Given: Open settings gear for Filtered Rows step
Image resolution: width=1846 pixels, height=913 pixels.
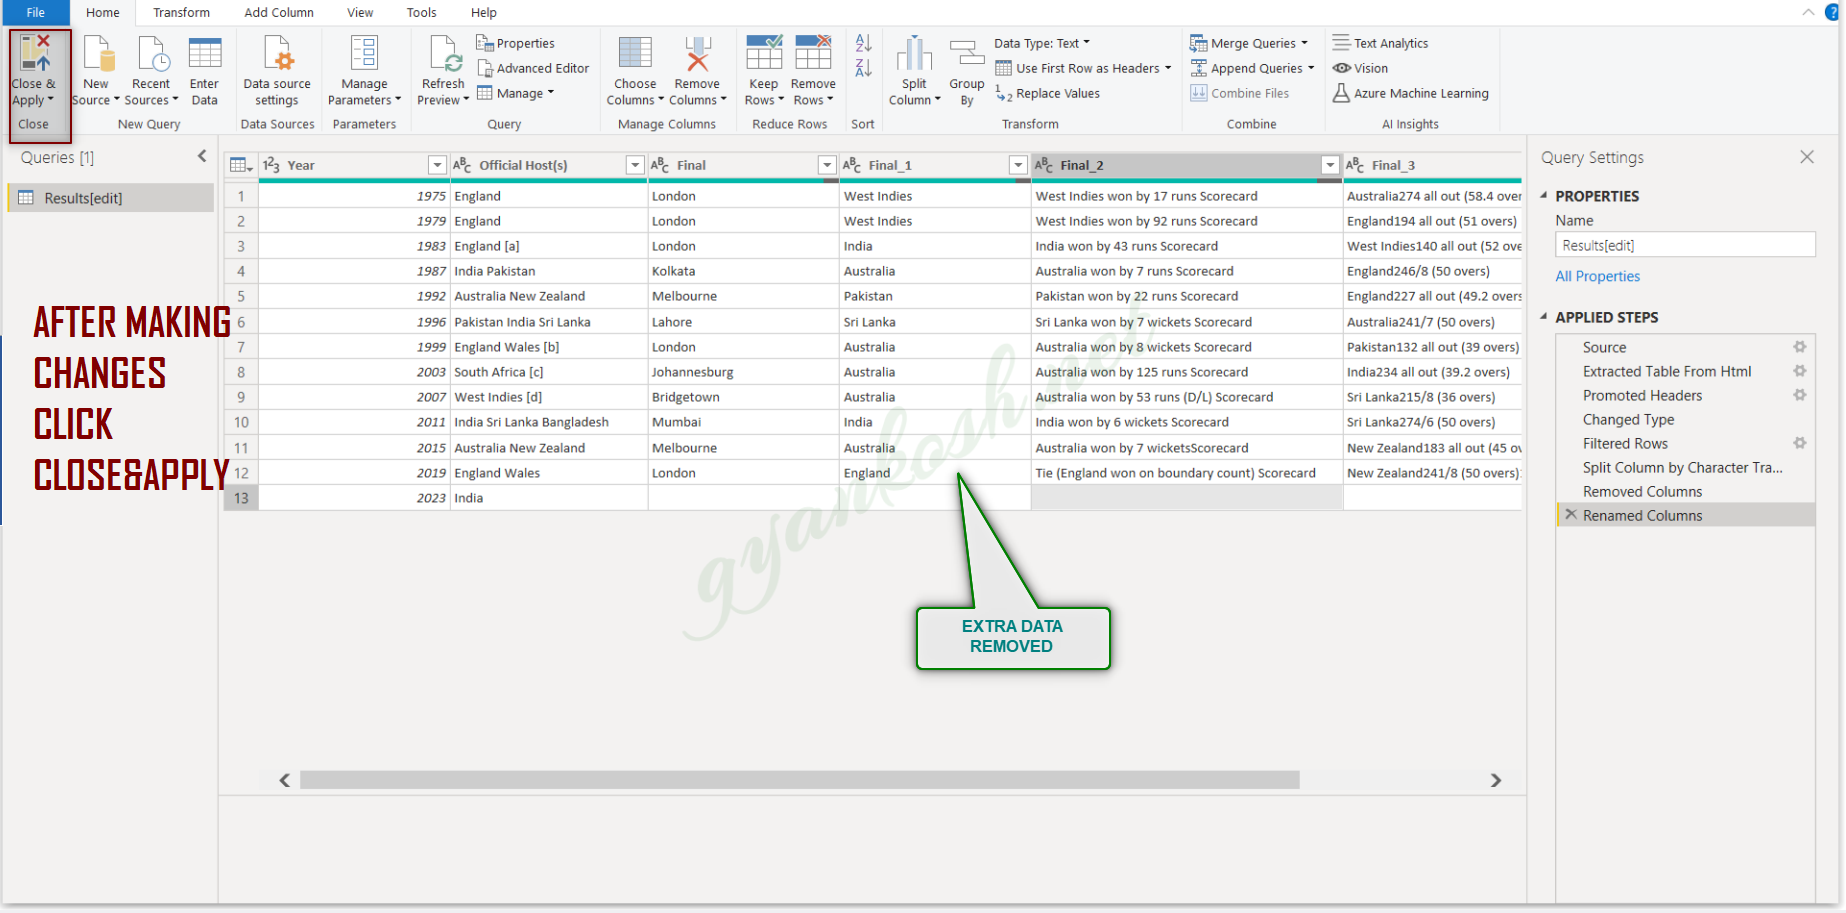Looking at the screenshot, I should [x=1800, y=443].
